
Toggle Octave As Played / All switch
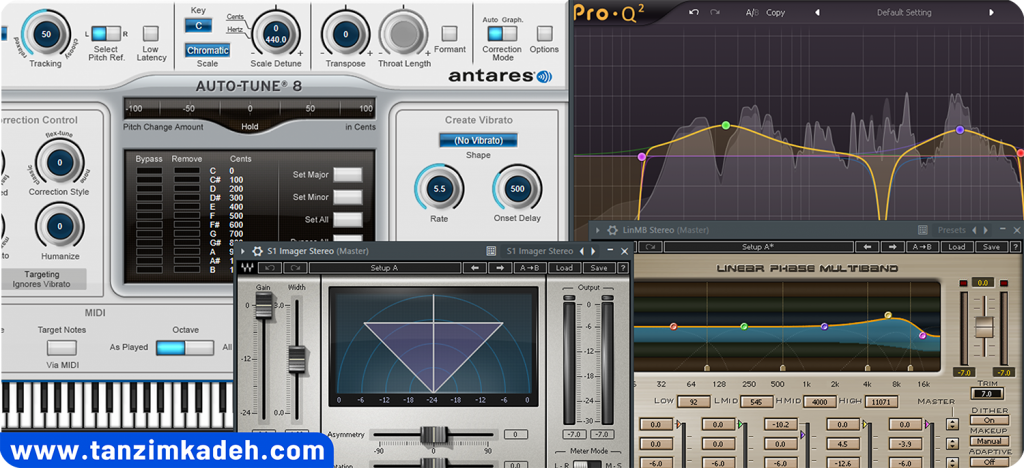(x=185, y=347)
